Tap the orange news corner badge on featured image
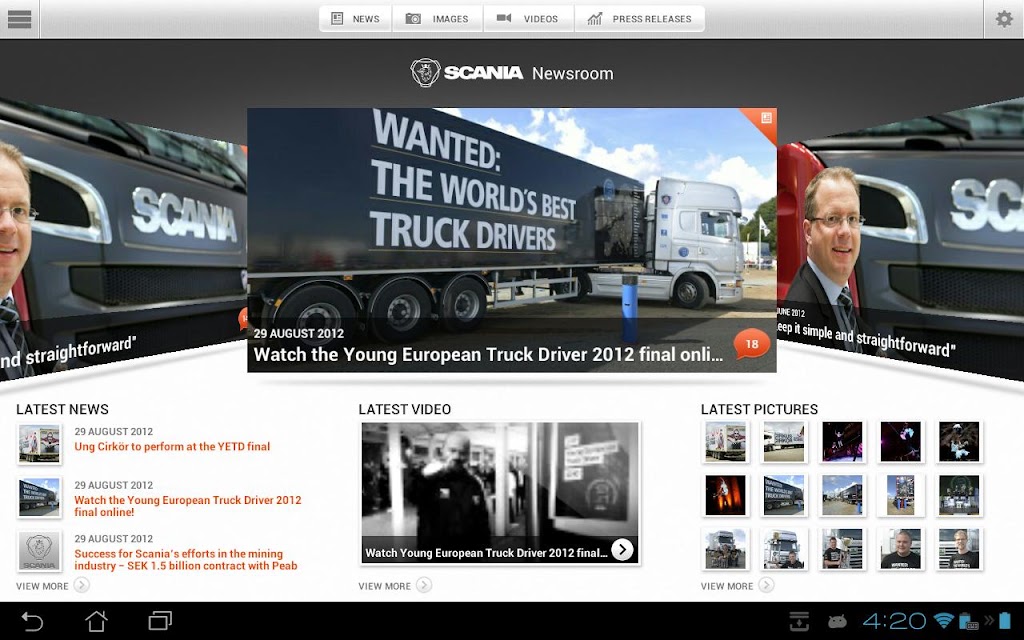This screenshot has height=640, width=1024. pyautogui.click(x=763, y=121)
